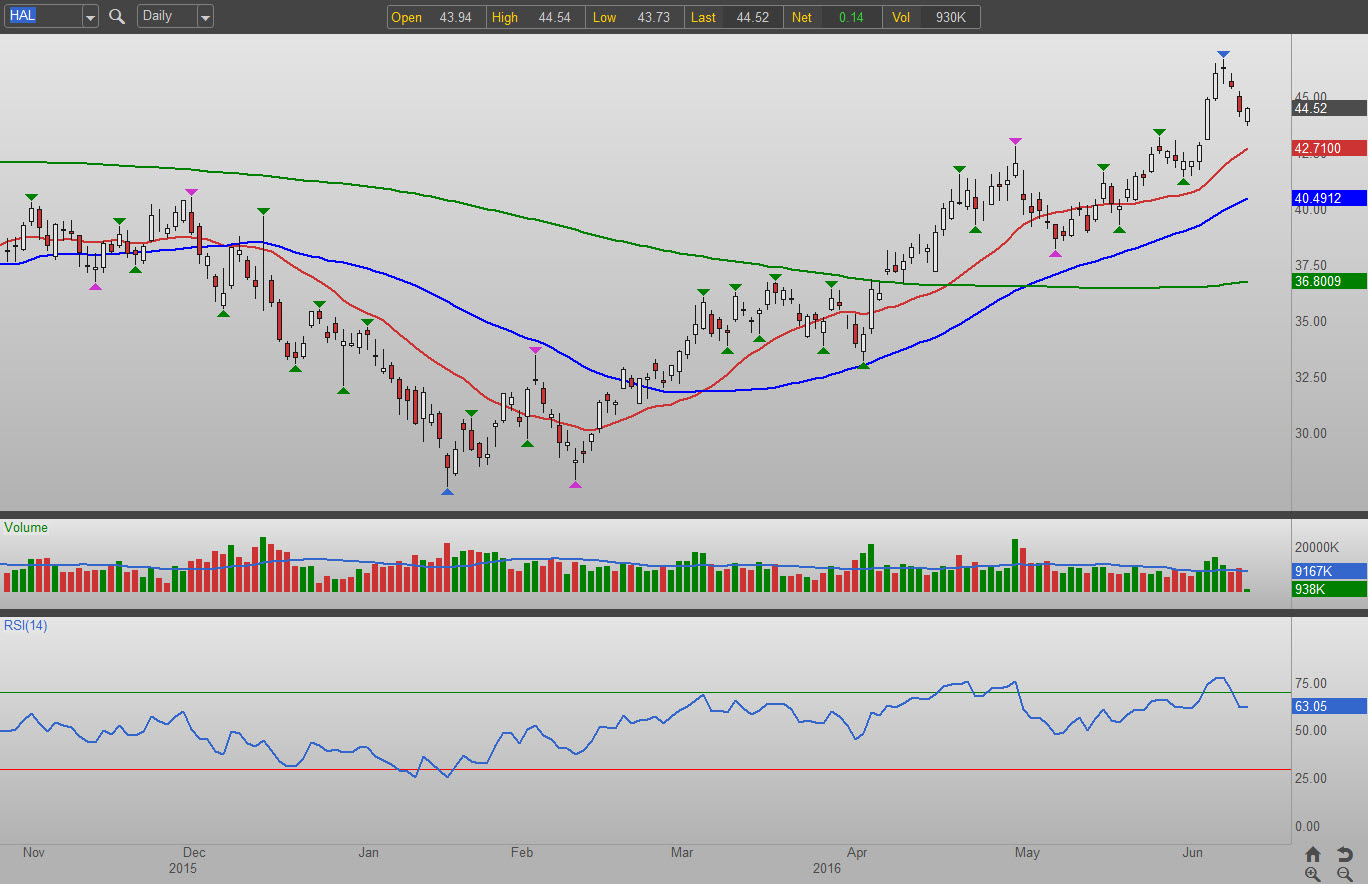Click the 9167K average volume tag
Screen dimensions: 1368x884
point(1329,572)
